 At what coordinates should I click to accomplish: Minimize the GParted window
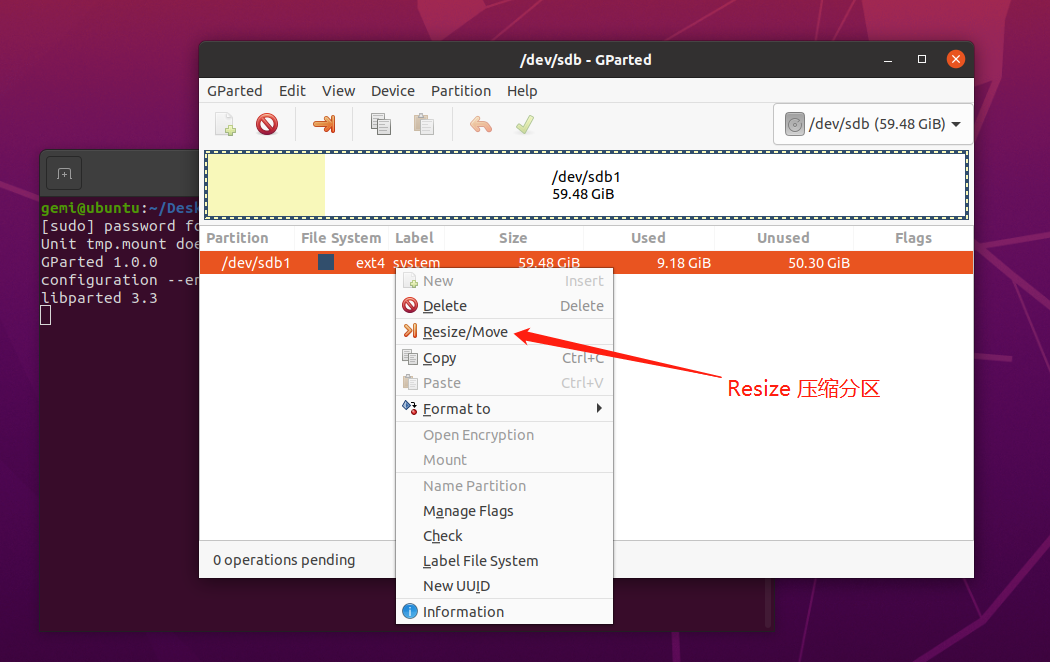[x=888, y=60]
